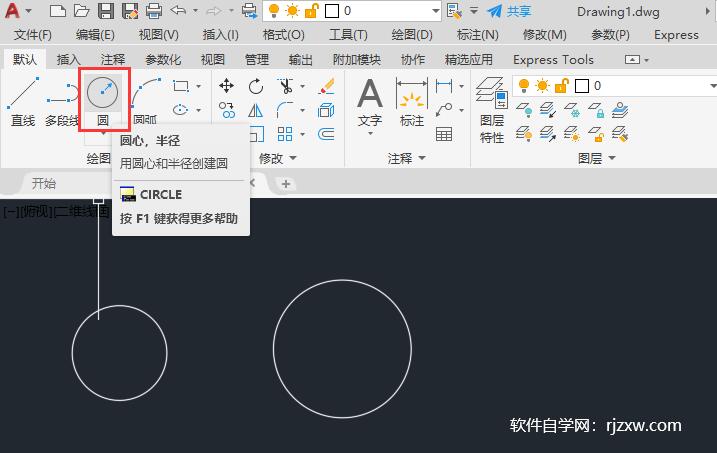Activate the Copy tool
Screen dimensions: 717x453
click(227, 110)
